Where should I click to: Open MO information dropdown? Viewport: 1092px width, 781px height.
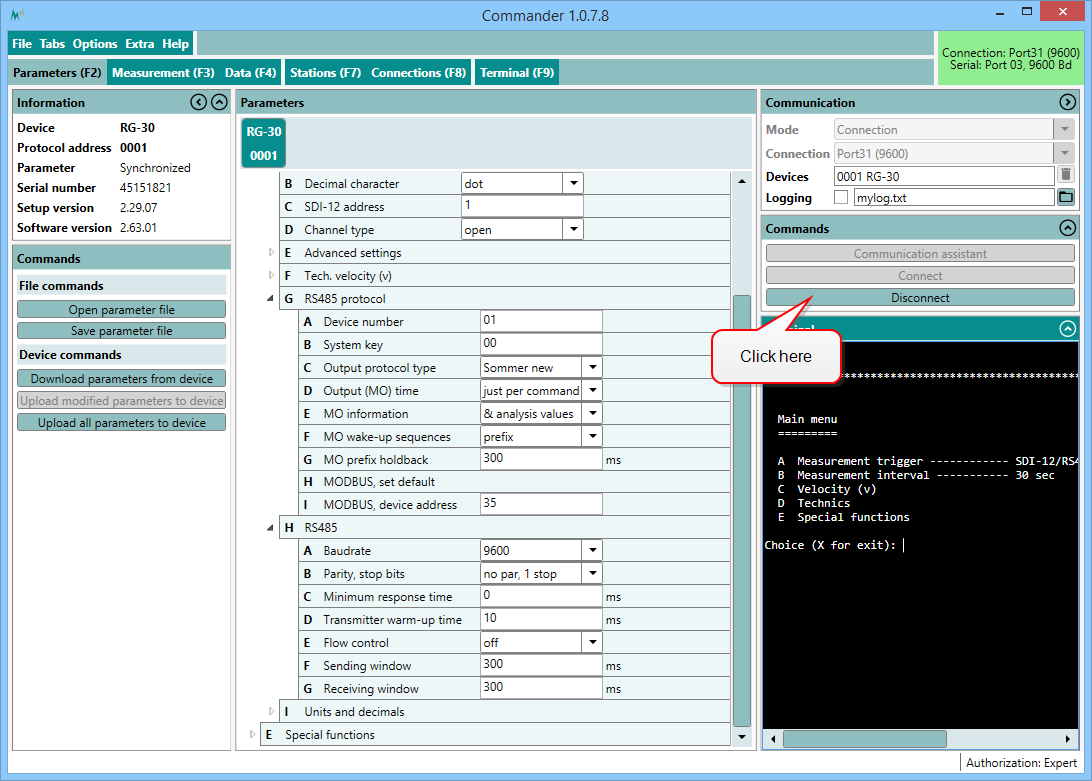(x=593, y=413)
